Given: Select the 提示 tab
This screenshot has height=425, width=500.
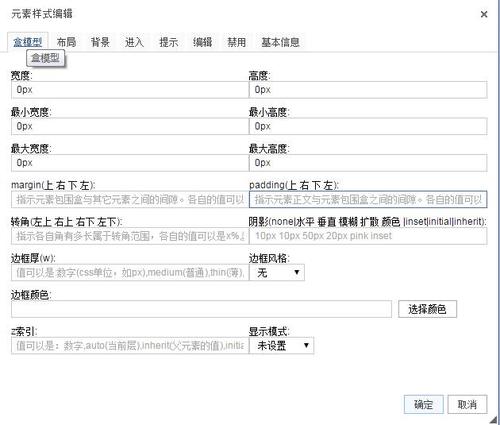Looking at the screenshot, I should (x=168, y=42).
